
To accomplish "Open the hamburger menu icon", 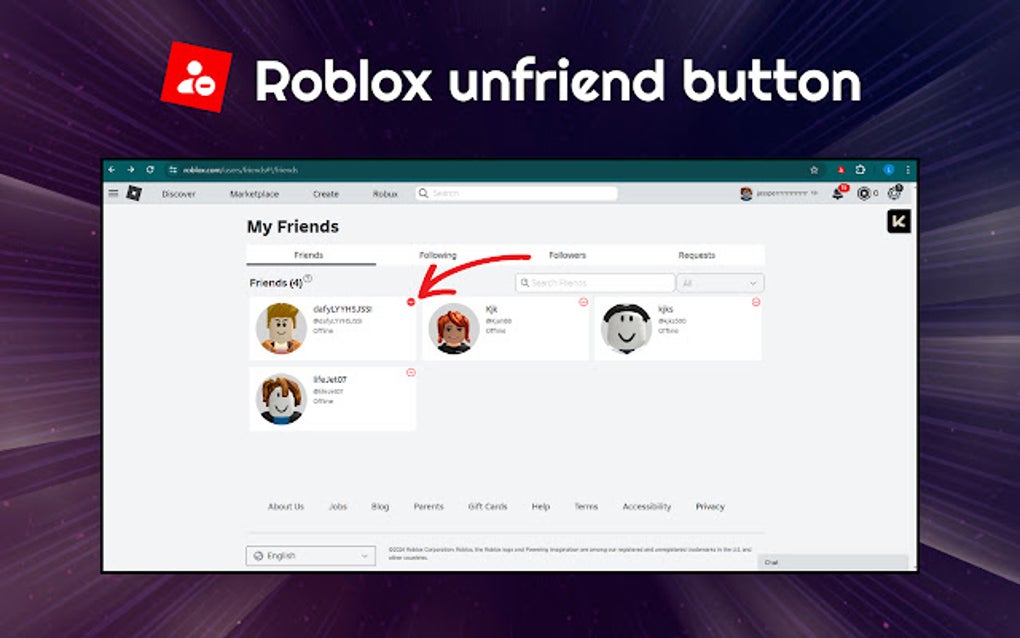I will [112, 193].
